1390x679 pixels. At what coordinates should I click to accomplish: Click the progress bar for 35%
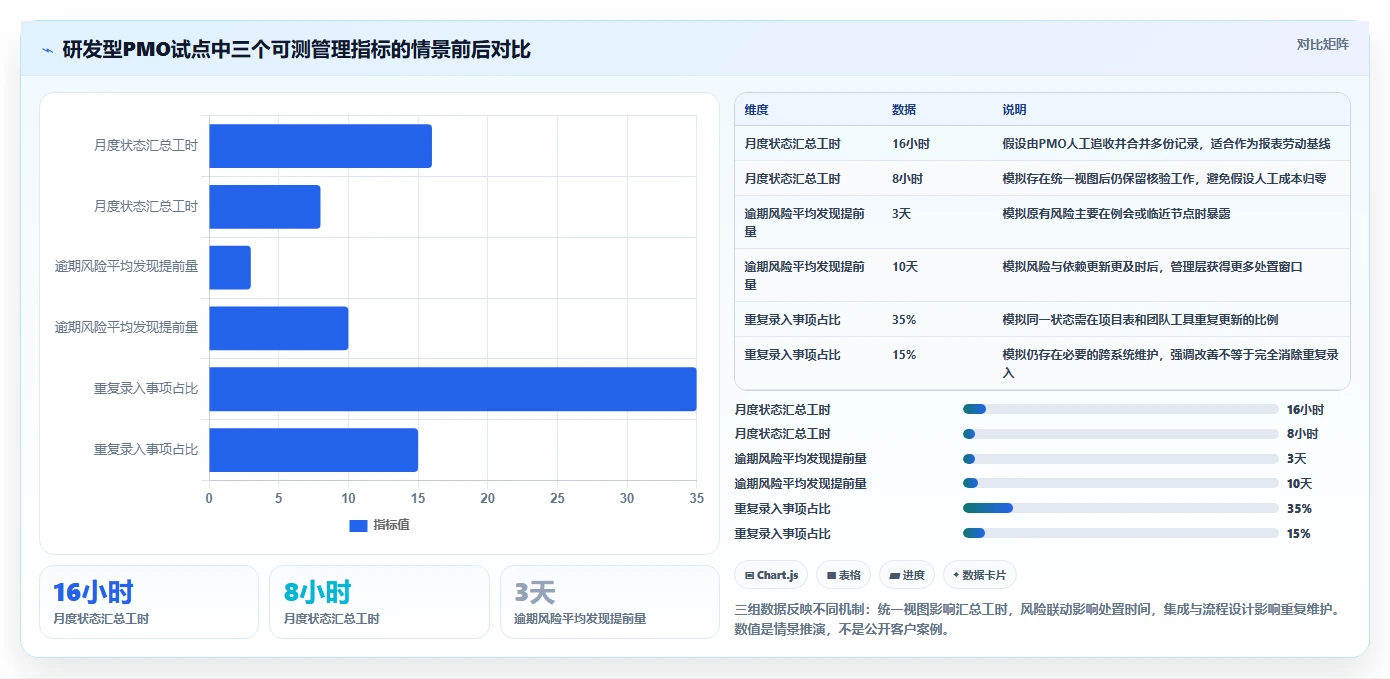click(x=1120, y=508)
